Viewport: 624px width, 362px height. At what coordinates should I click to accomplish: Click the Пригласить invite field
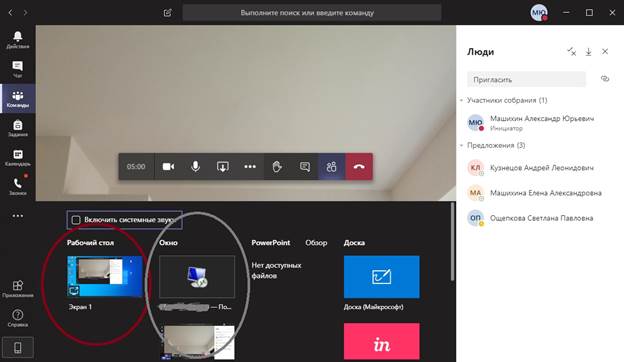coord(526,80)
